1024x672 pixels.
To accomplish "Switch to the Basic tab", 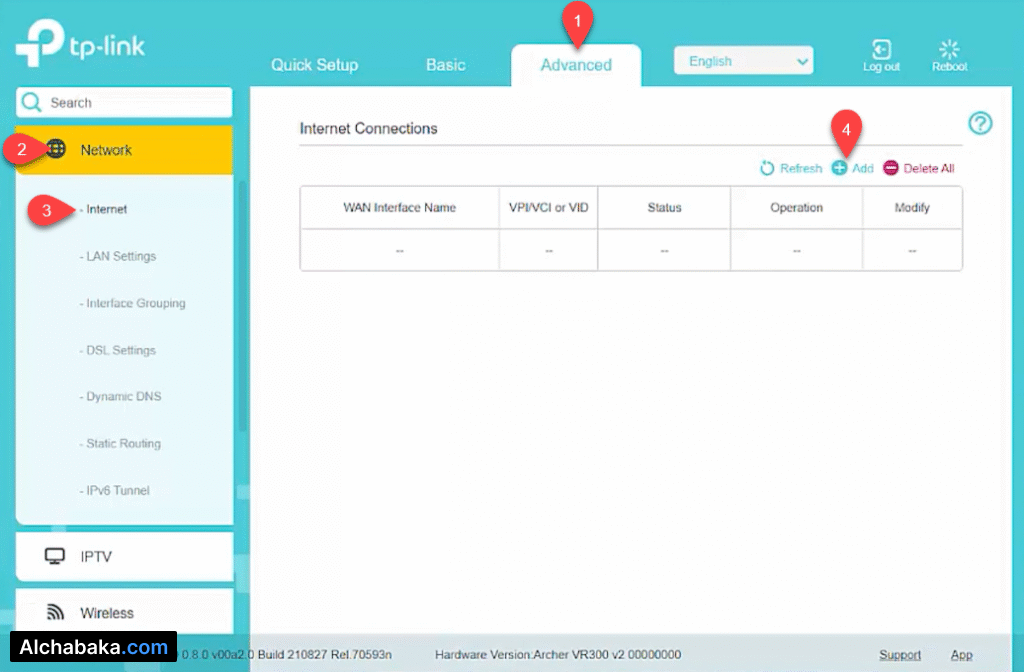I will coord(445,65).
